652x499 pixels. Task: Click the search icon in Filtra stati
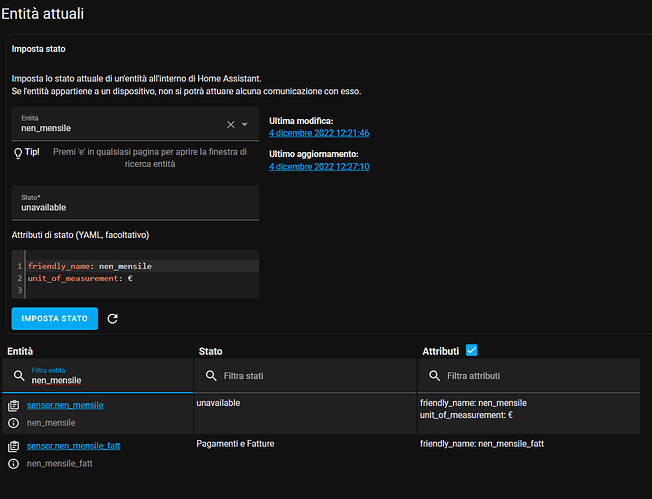[x=211, y=376]
